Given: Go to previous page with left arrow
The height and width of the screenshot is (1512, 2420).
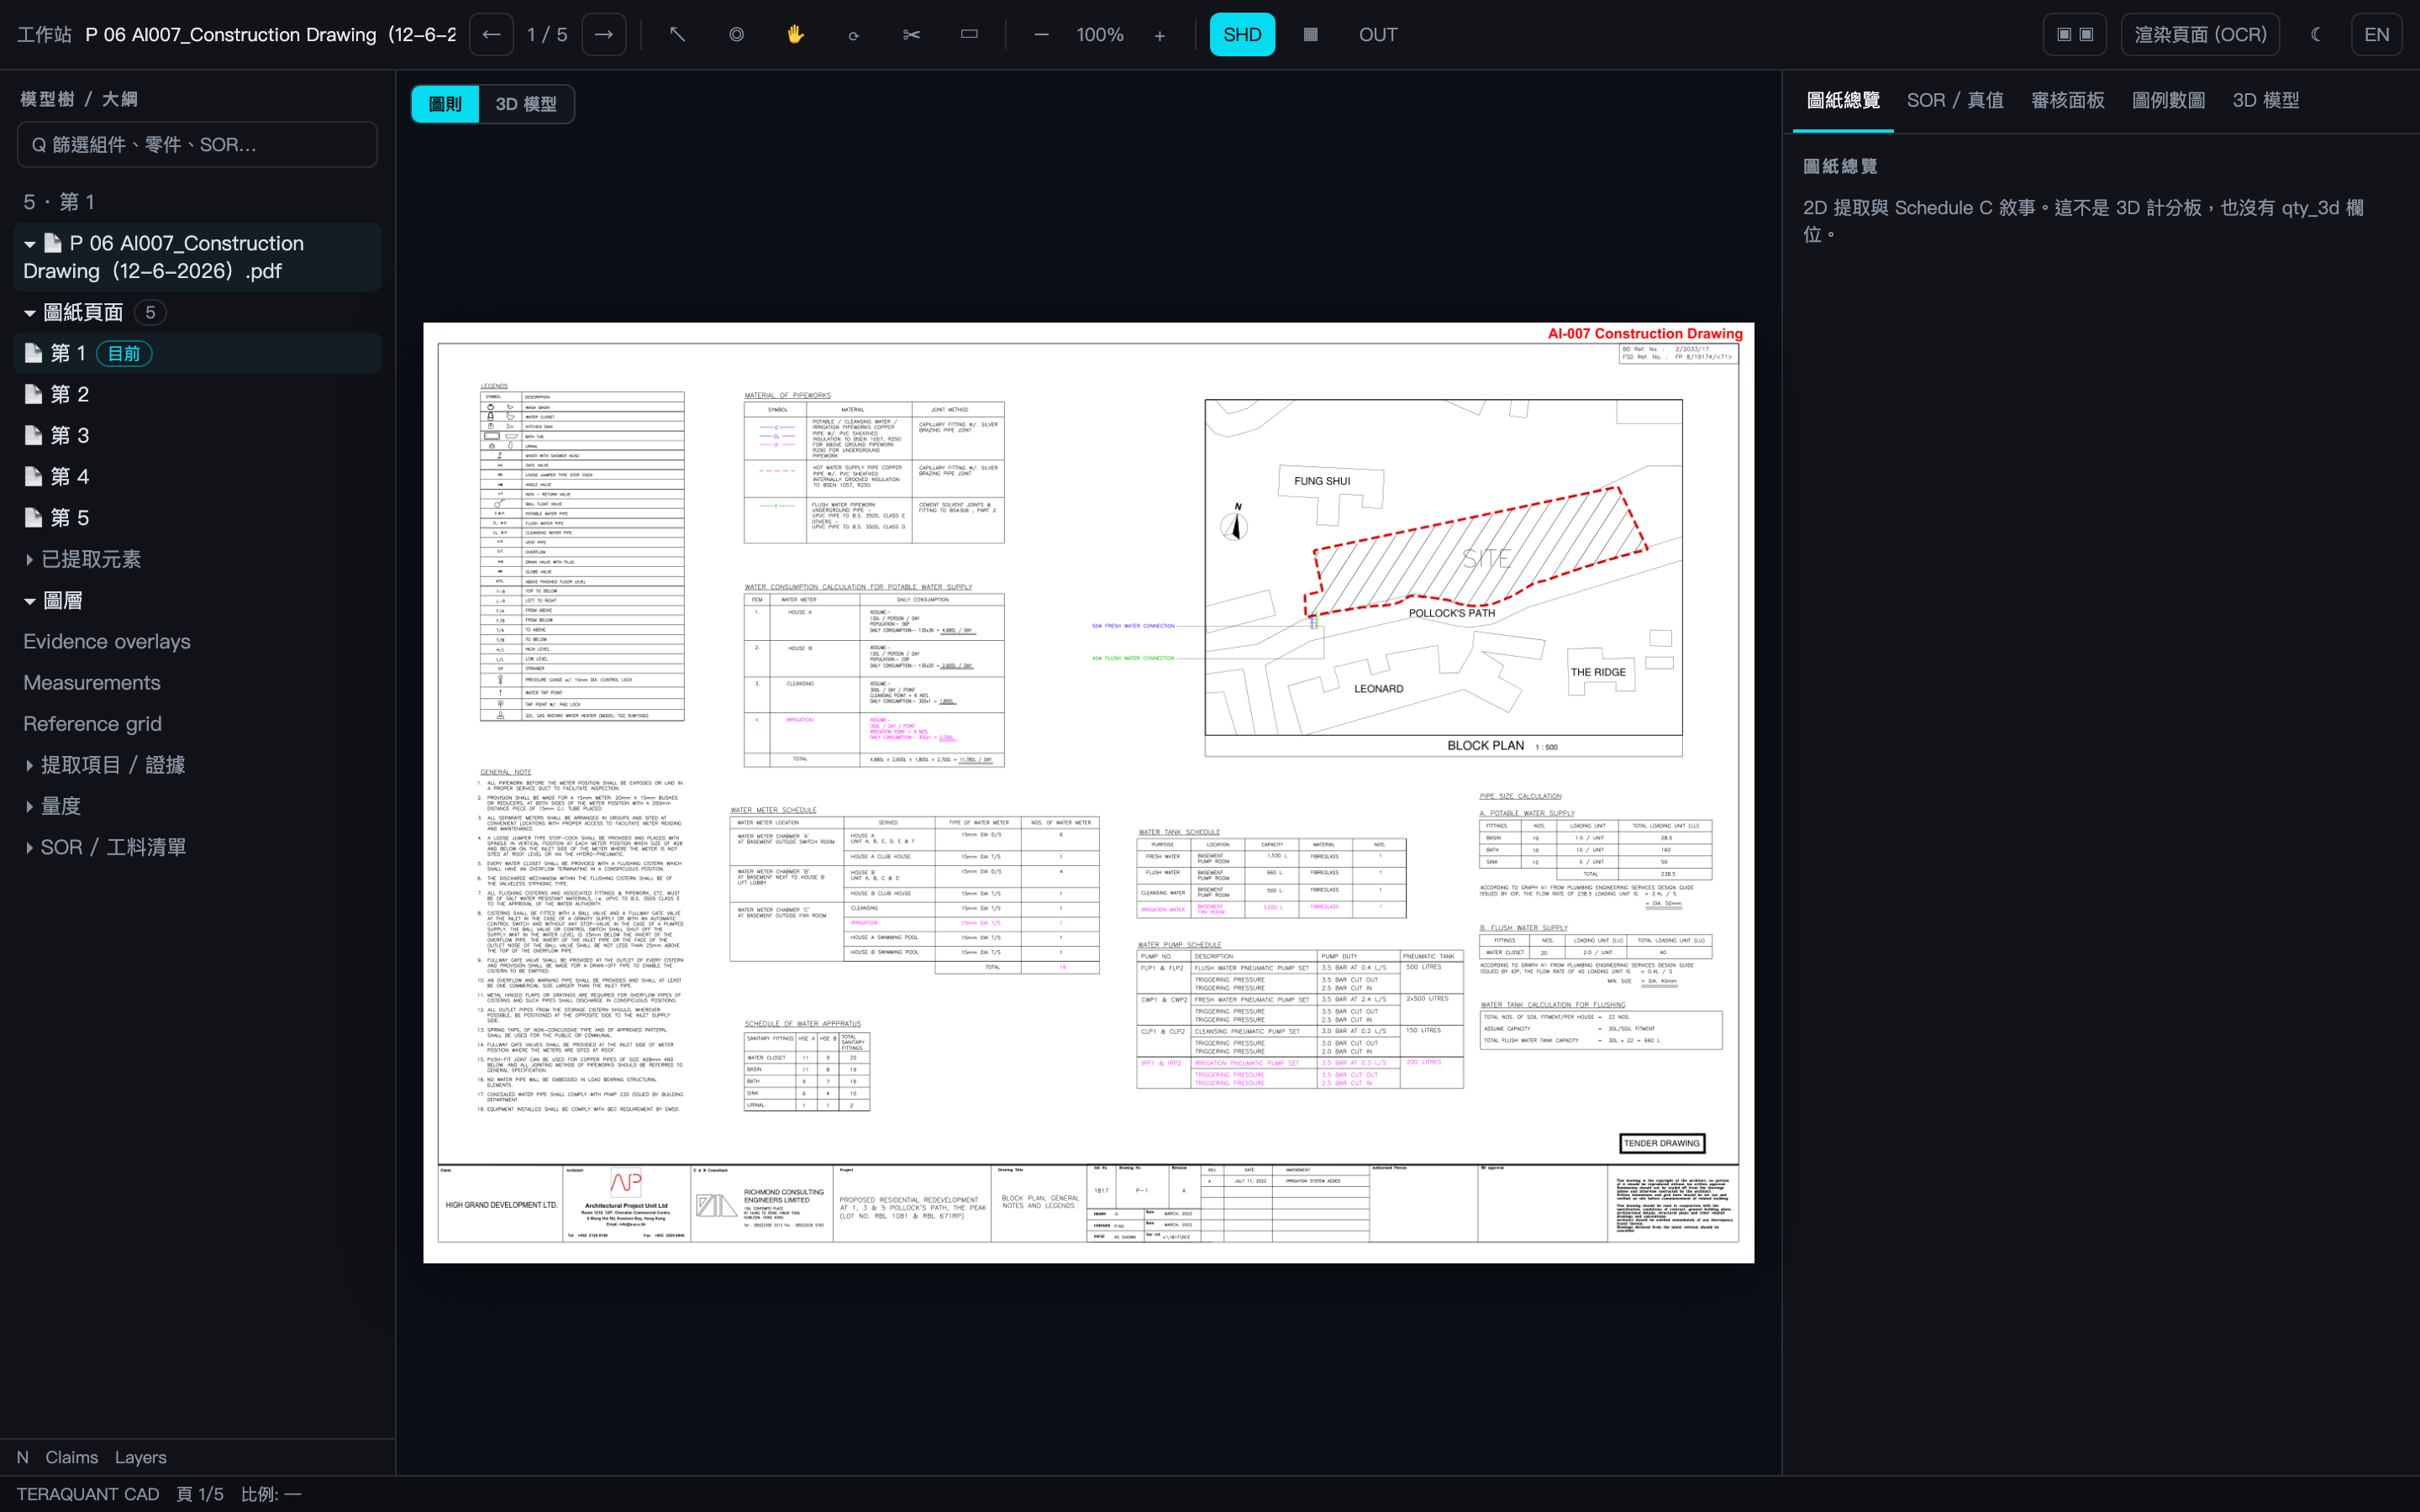Looking at the screenshot, I should [491, 35].
